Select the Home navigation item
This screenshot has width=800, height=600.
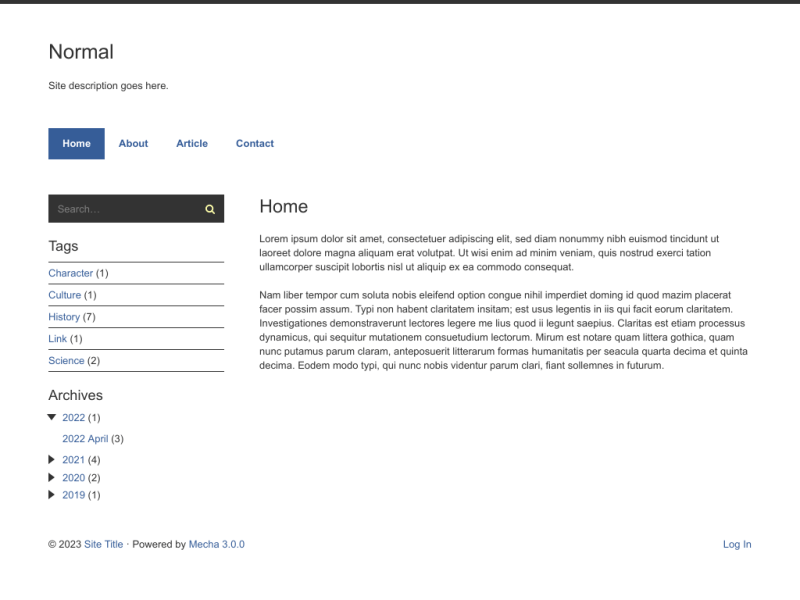pyautogui.click(x=76, y=143)
